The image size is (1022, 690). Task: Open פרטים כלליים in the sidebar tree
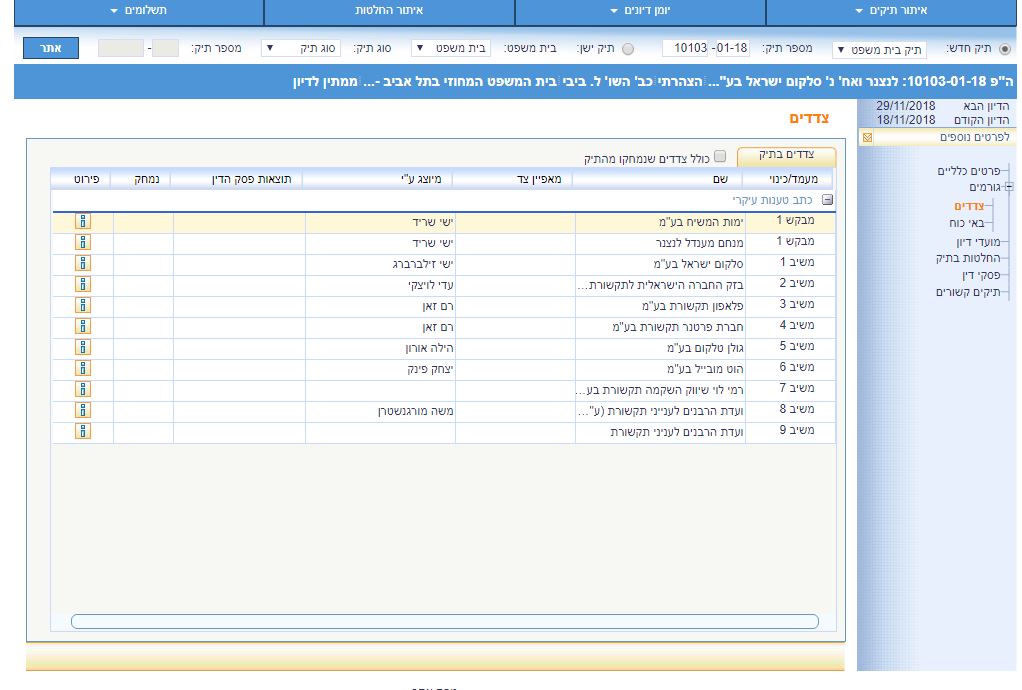point(969,171)
